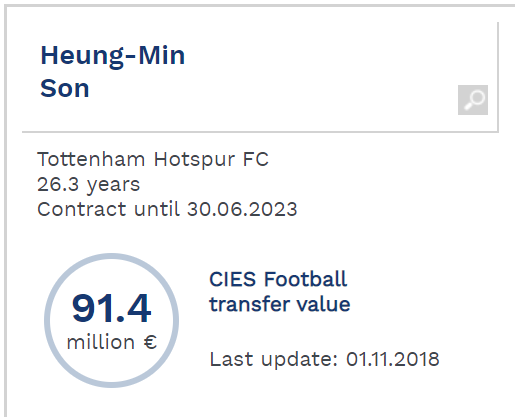Click the Contract until label
Screen dimensions: 515x417
click(x=108, y=209)
